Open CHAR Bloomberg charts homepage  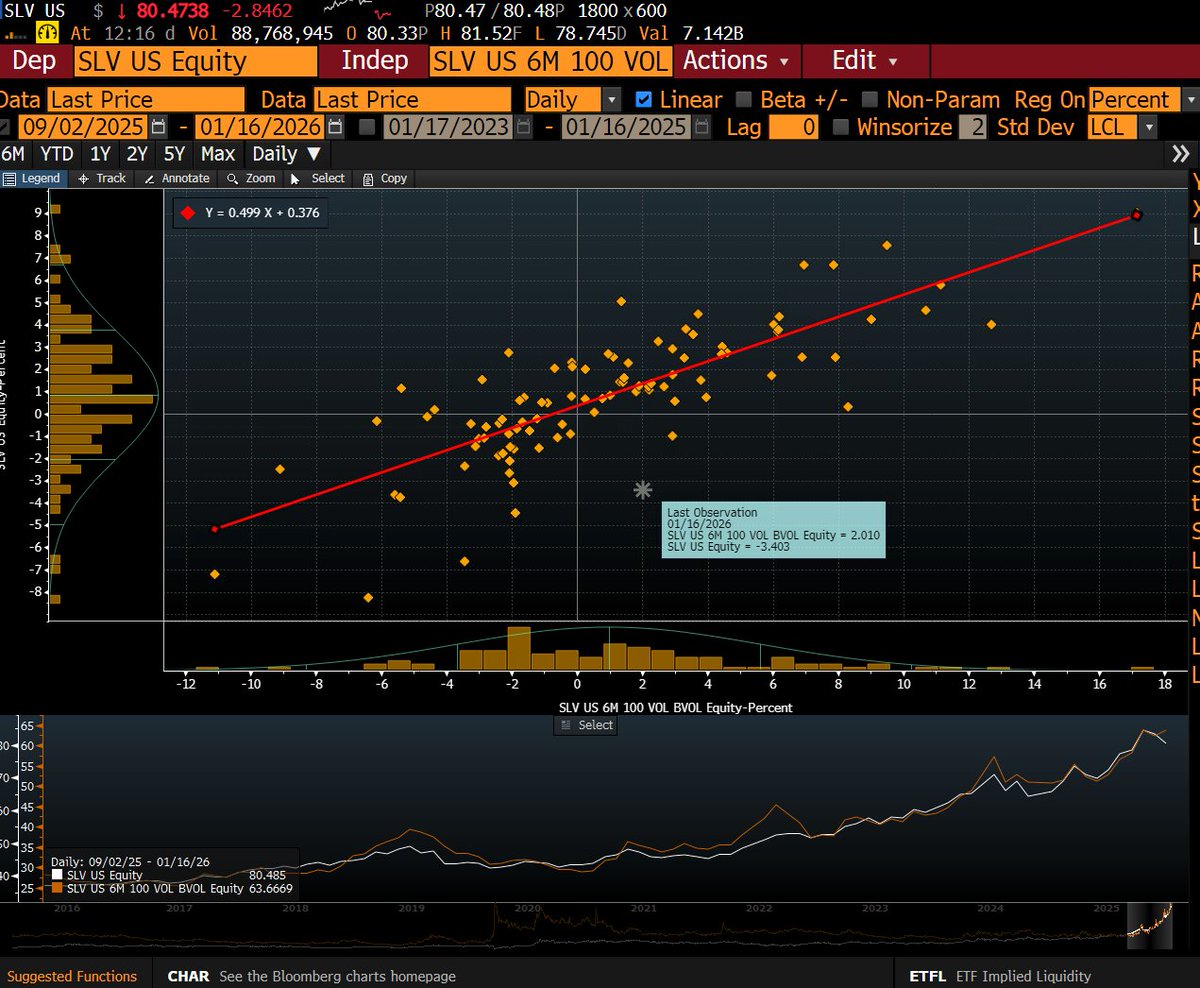312,976
